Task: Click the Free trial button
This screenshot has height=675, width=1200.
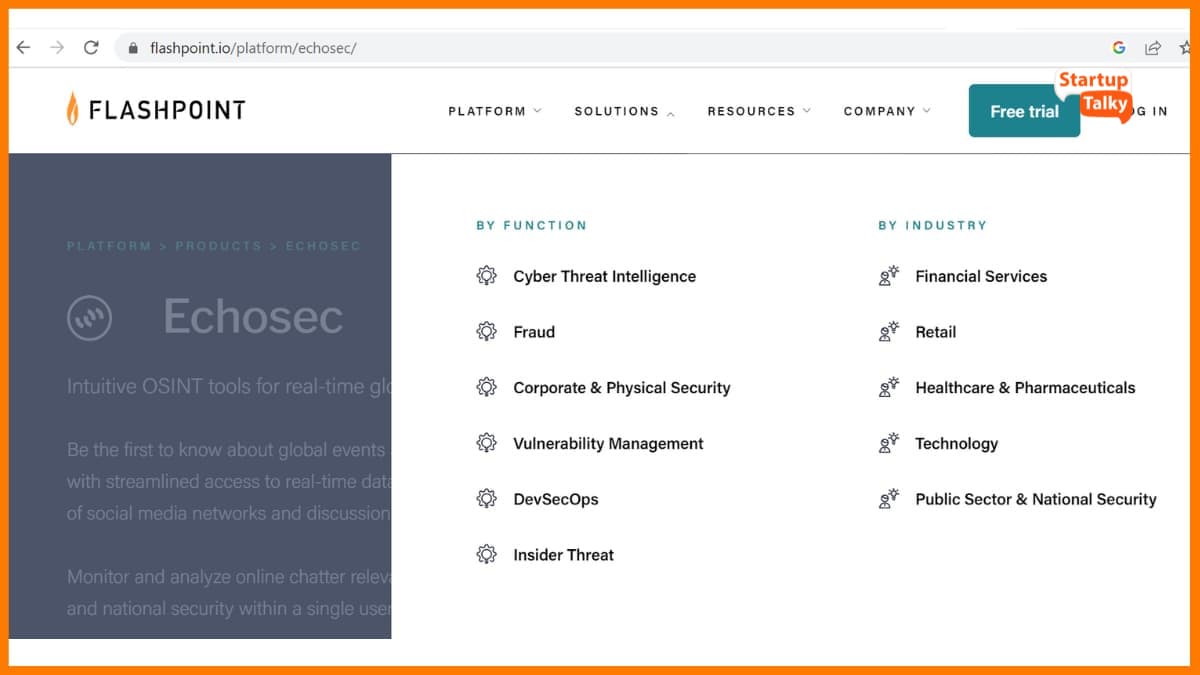Action: 1023,111
